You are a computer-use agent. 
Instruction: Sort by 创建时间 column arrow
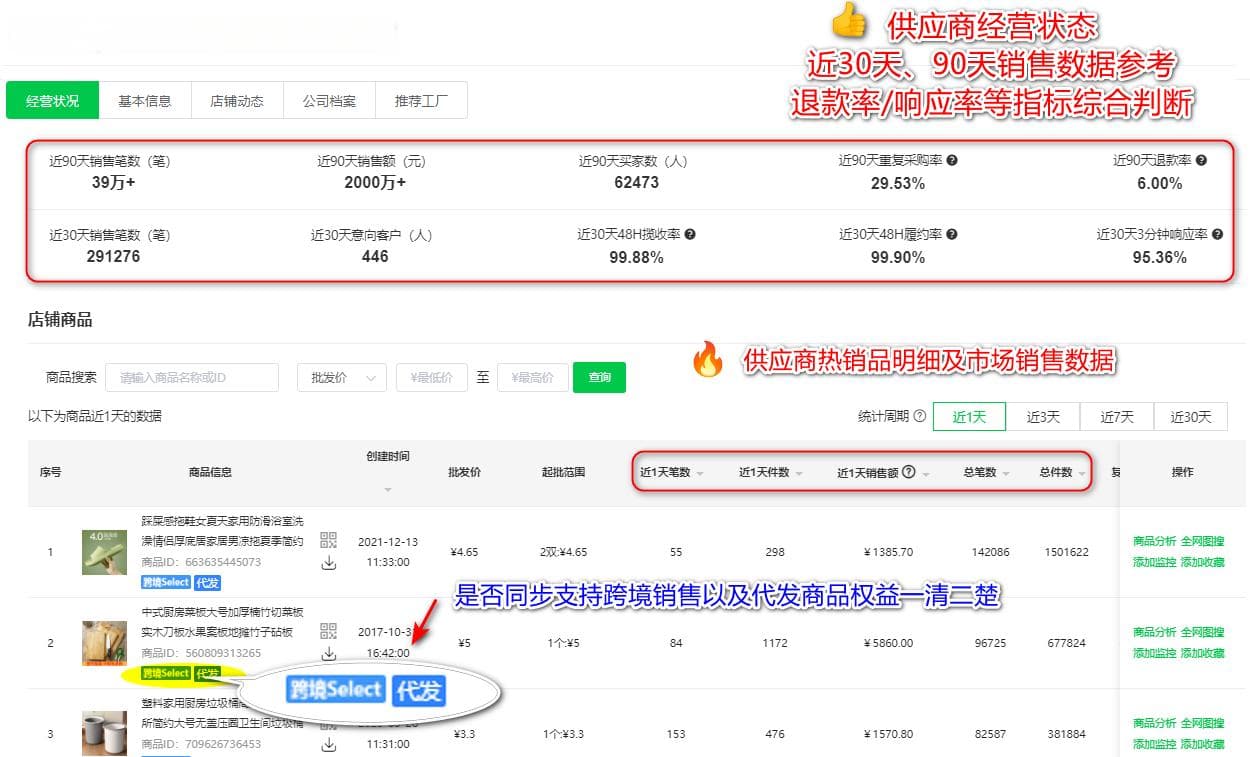387,489
